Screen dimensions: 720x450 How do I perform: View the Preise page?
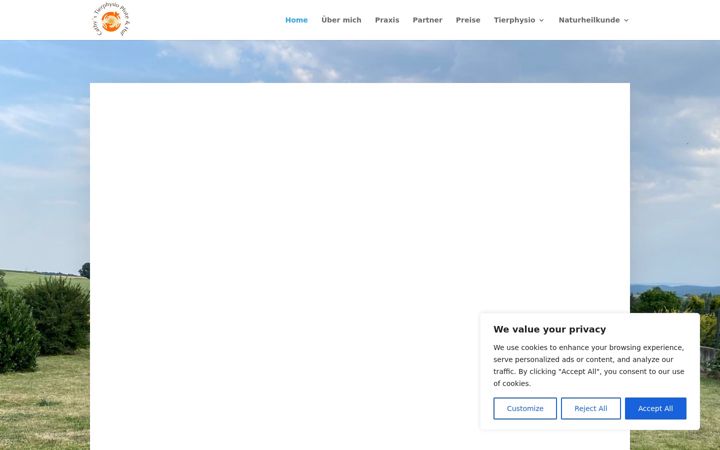pyautogui.click(x=468, y=20)
